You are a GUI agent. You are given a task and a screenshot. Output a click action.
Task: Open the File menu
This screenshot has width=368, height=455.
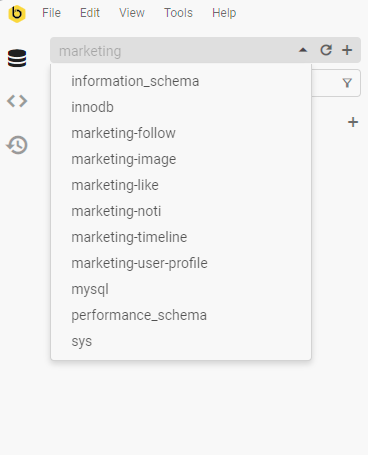(x=51, y=13)
